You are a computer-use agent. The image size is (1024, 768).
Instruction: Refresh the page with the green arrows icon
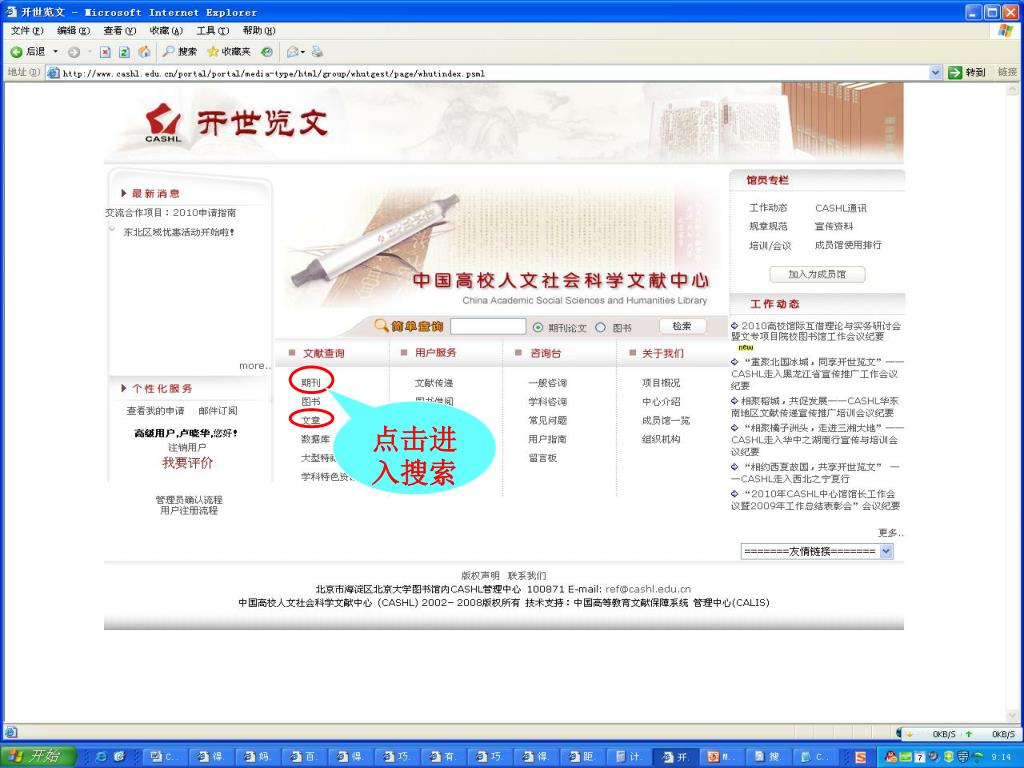[x=124, y=52]
